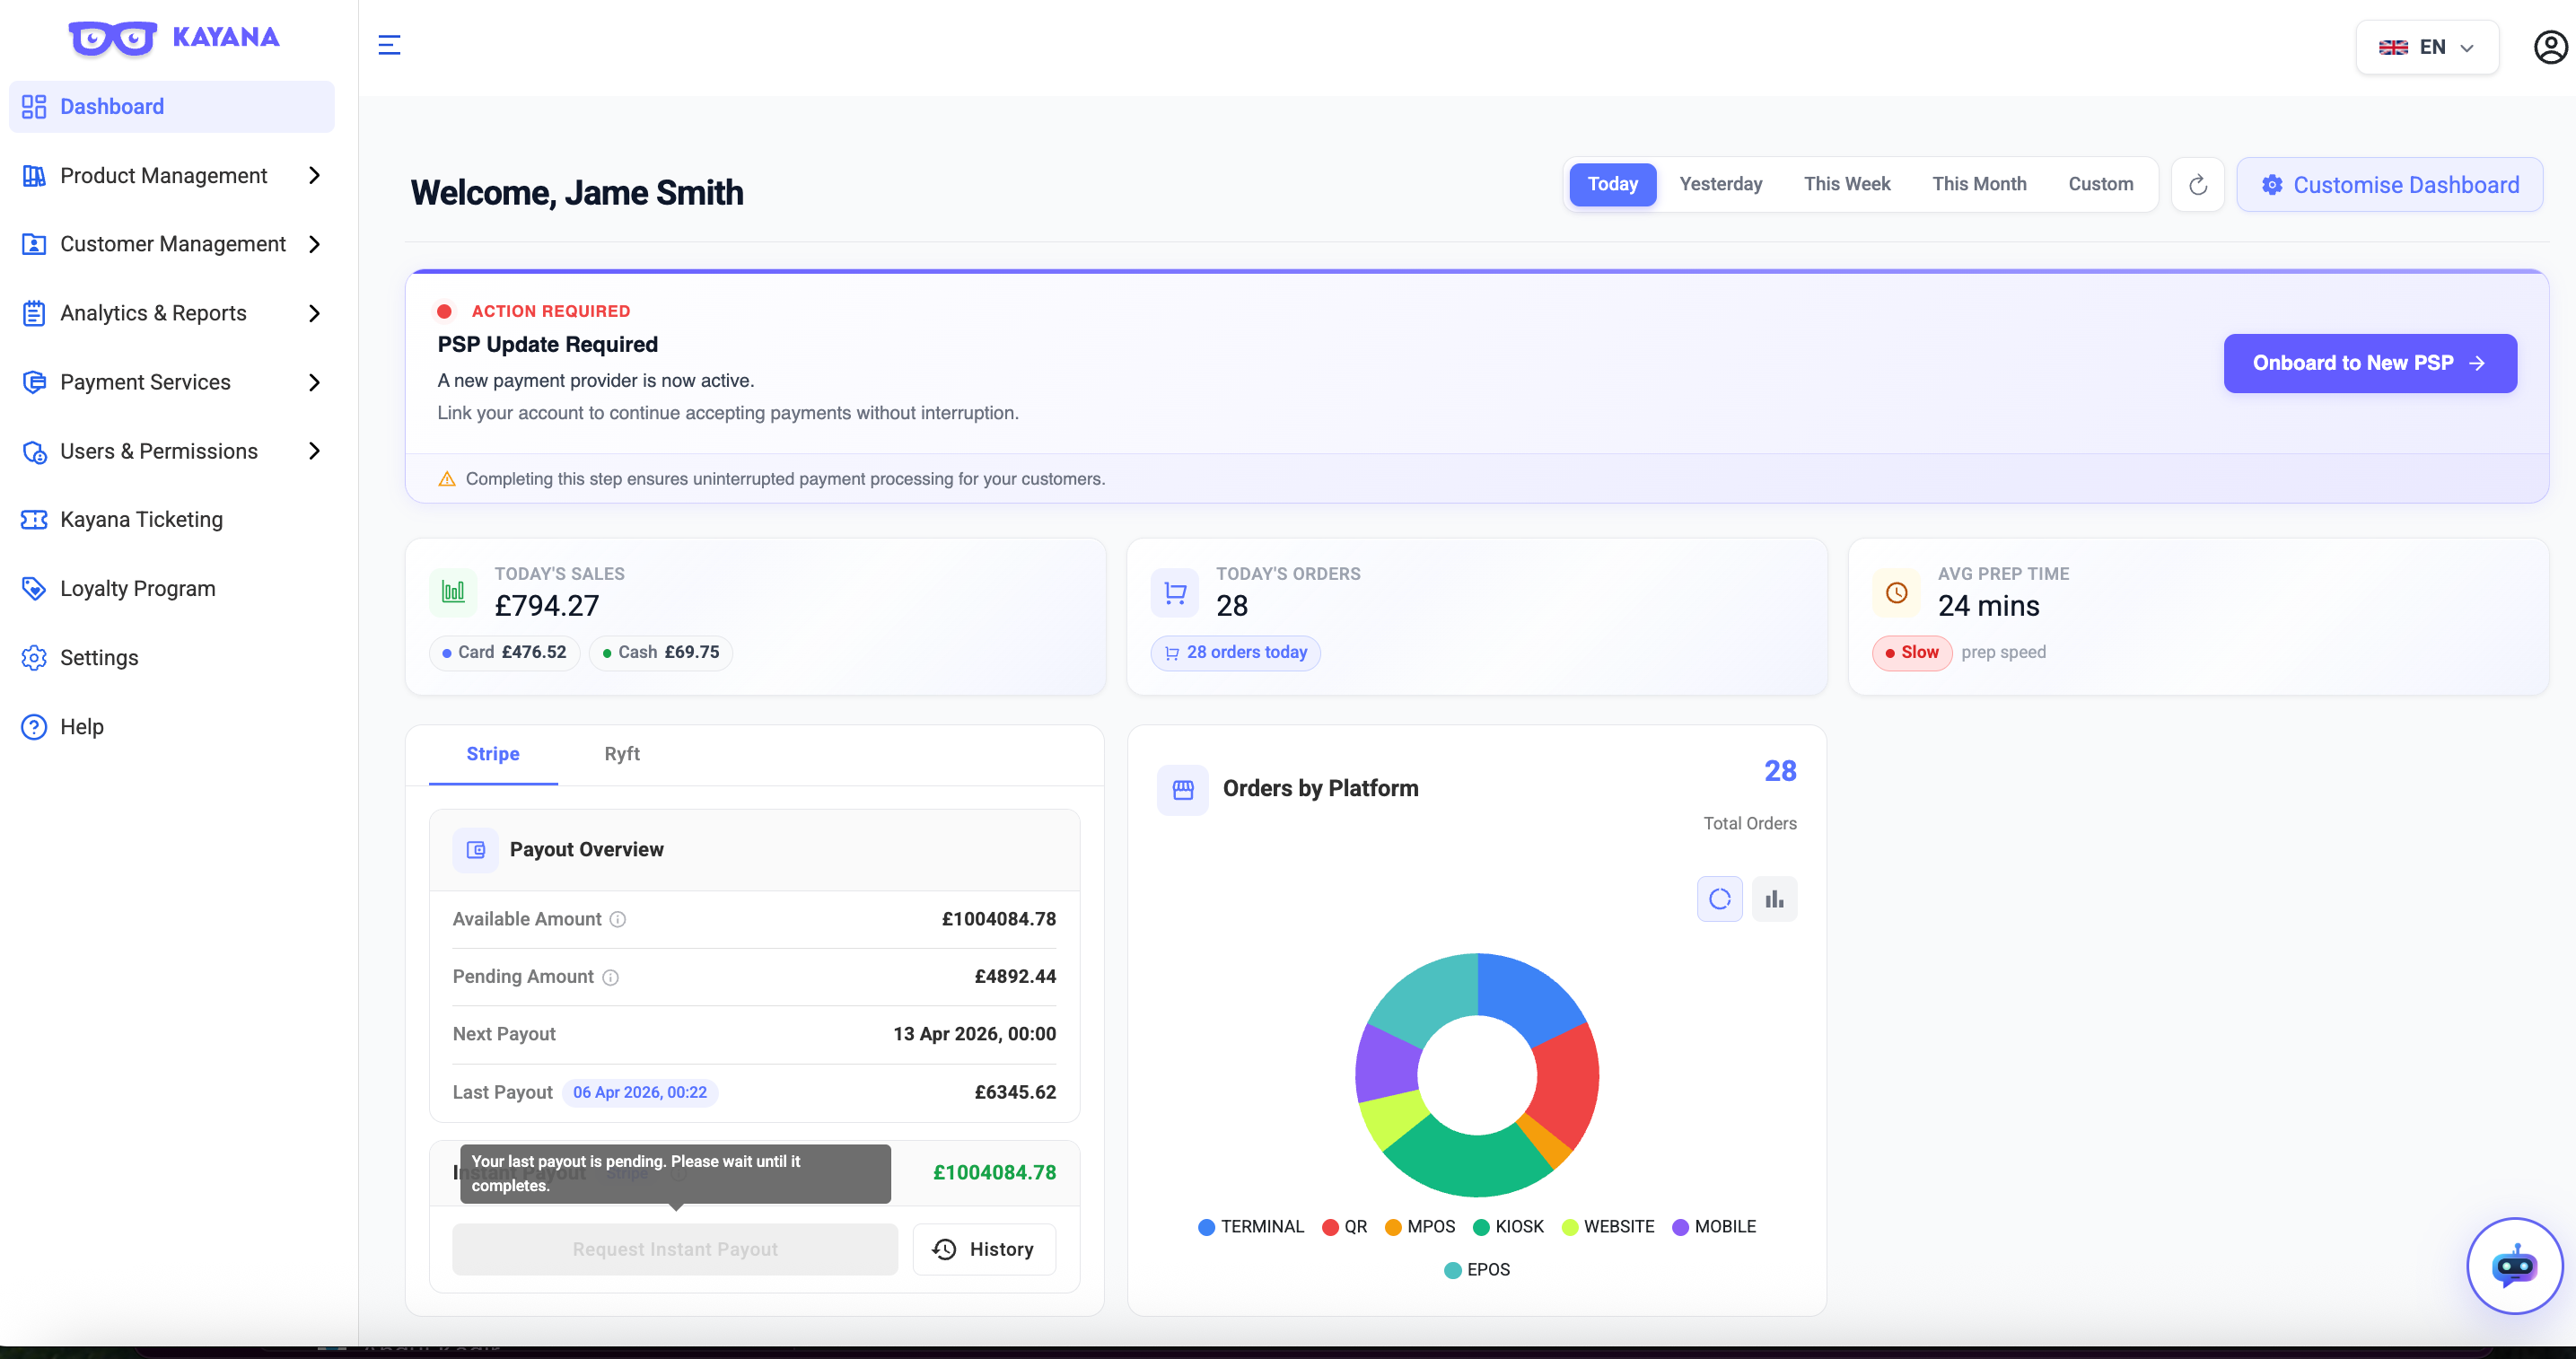
Task: Refresh the dashboard data with the reload icon
Action: 2197,185
